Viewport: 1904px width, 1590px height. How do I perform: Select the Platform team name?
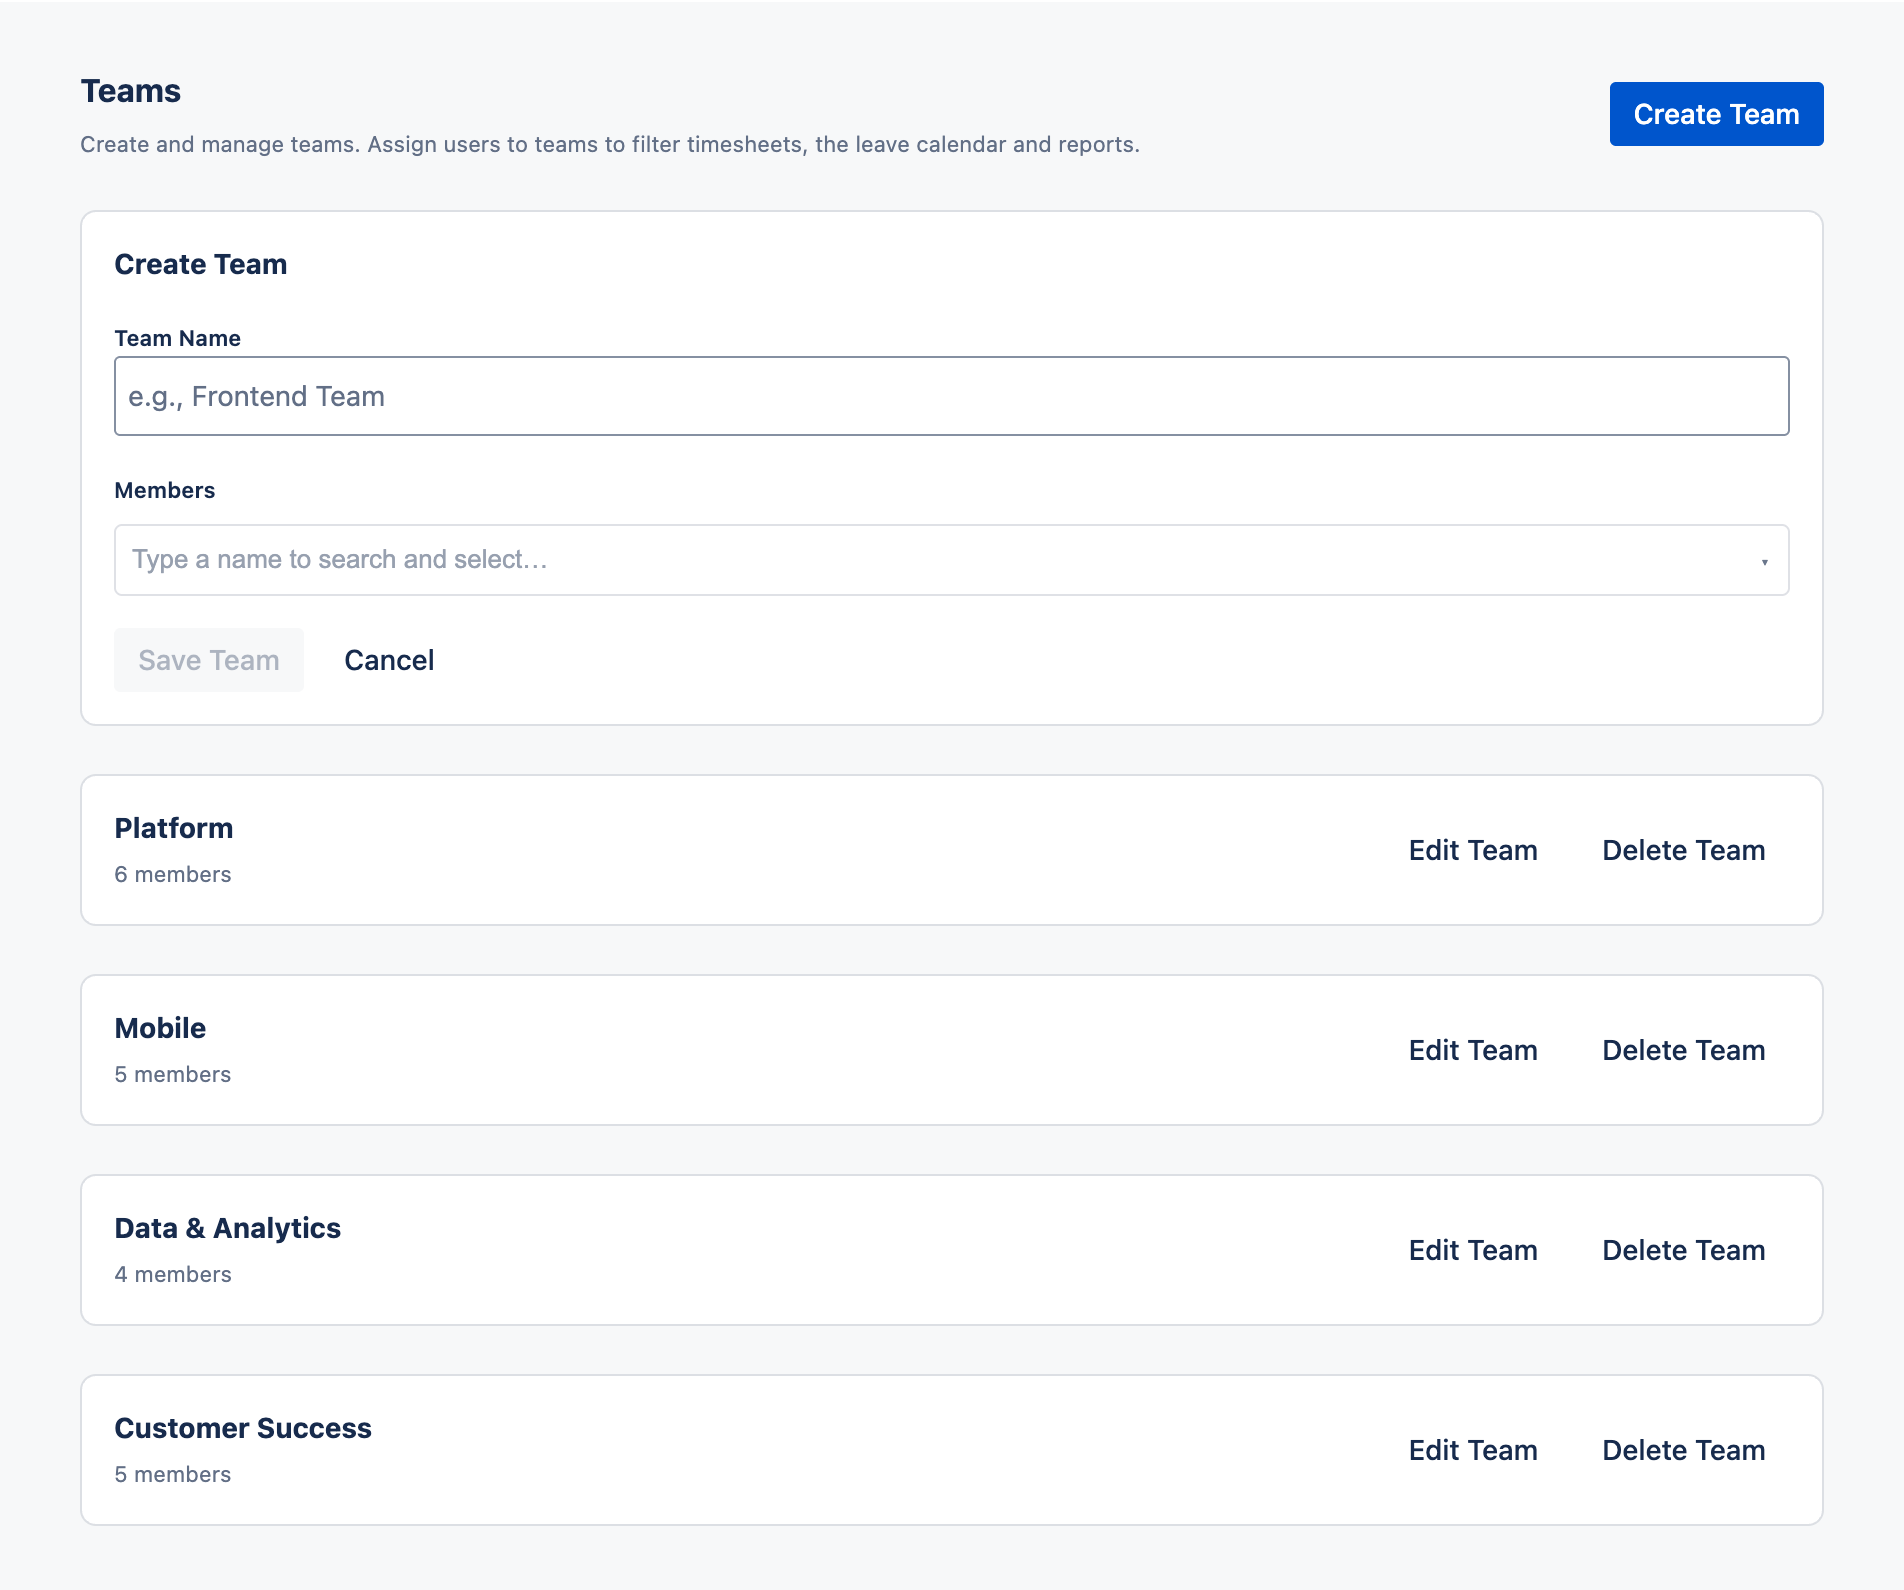[x=174, y=828]
